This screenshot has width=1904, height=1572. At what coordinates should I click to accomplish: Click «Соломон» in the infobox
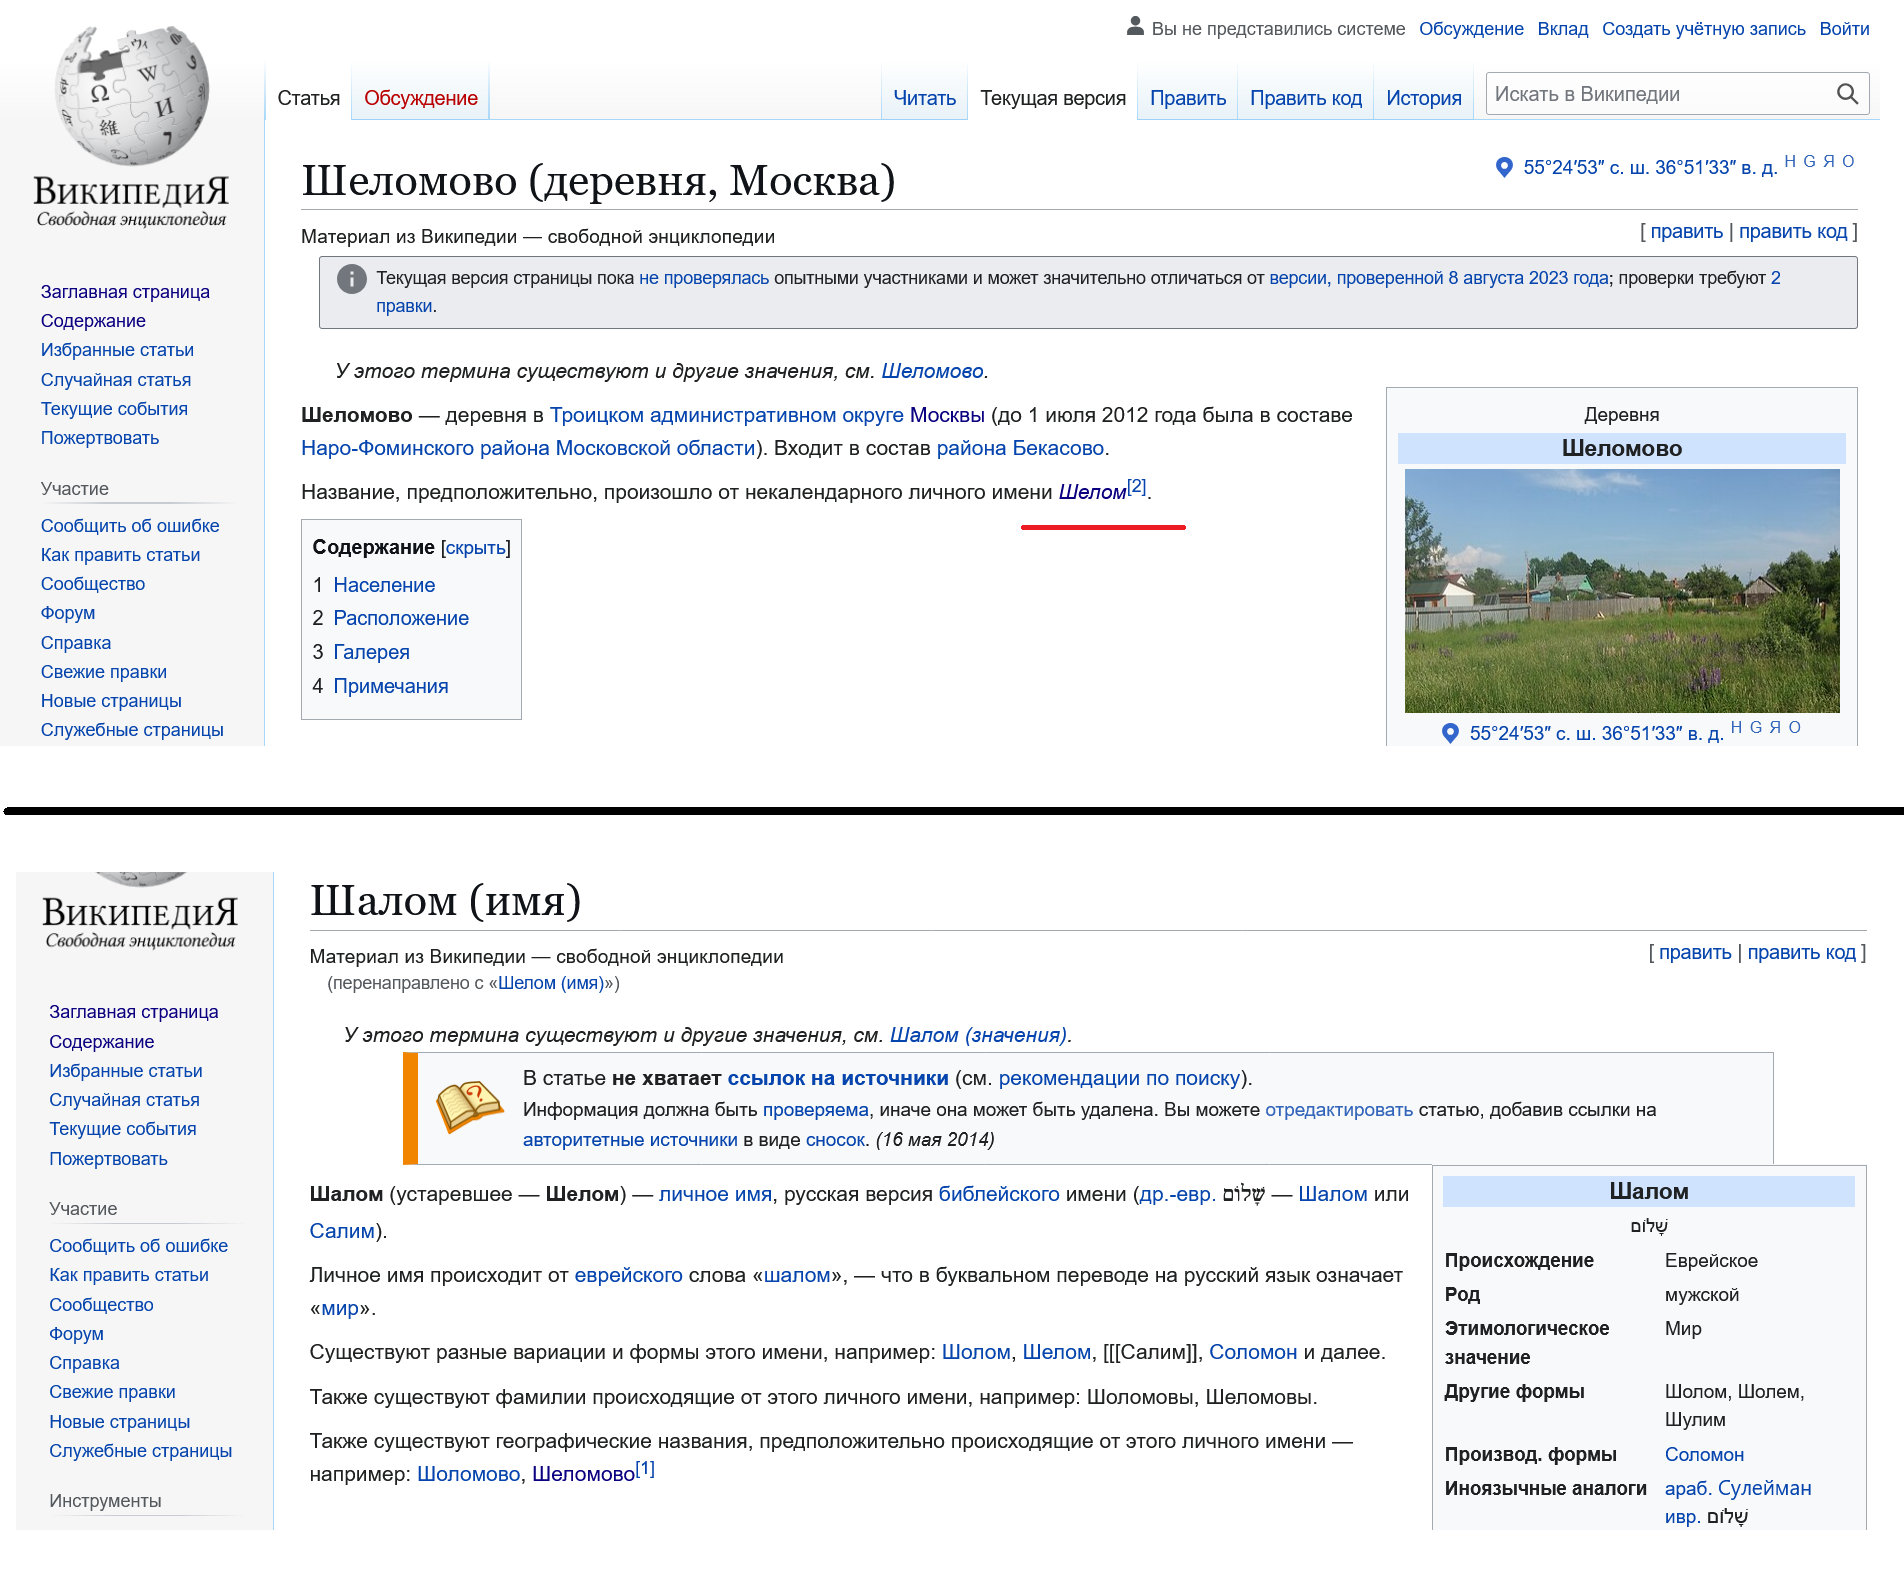pyautogui.click(x=1704, y=1455)
